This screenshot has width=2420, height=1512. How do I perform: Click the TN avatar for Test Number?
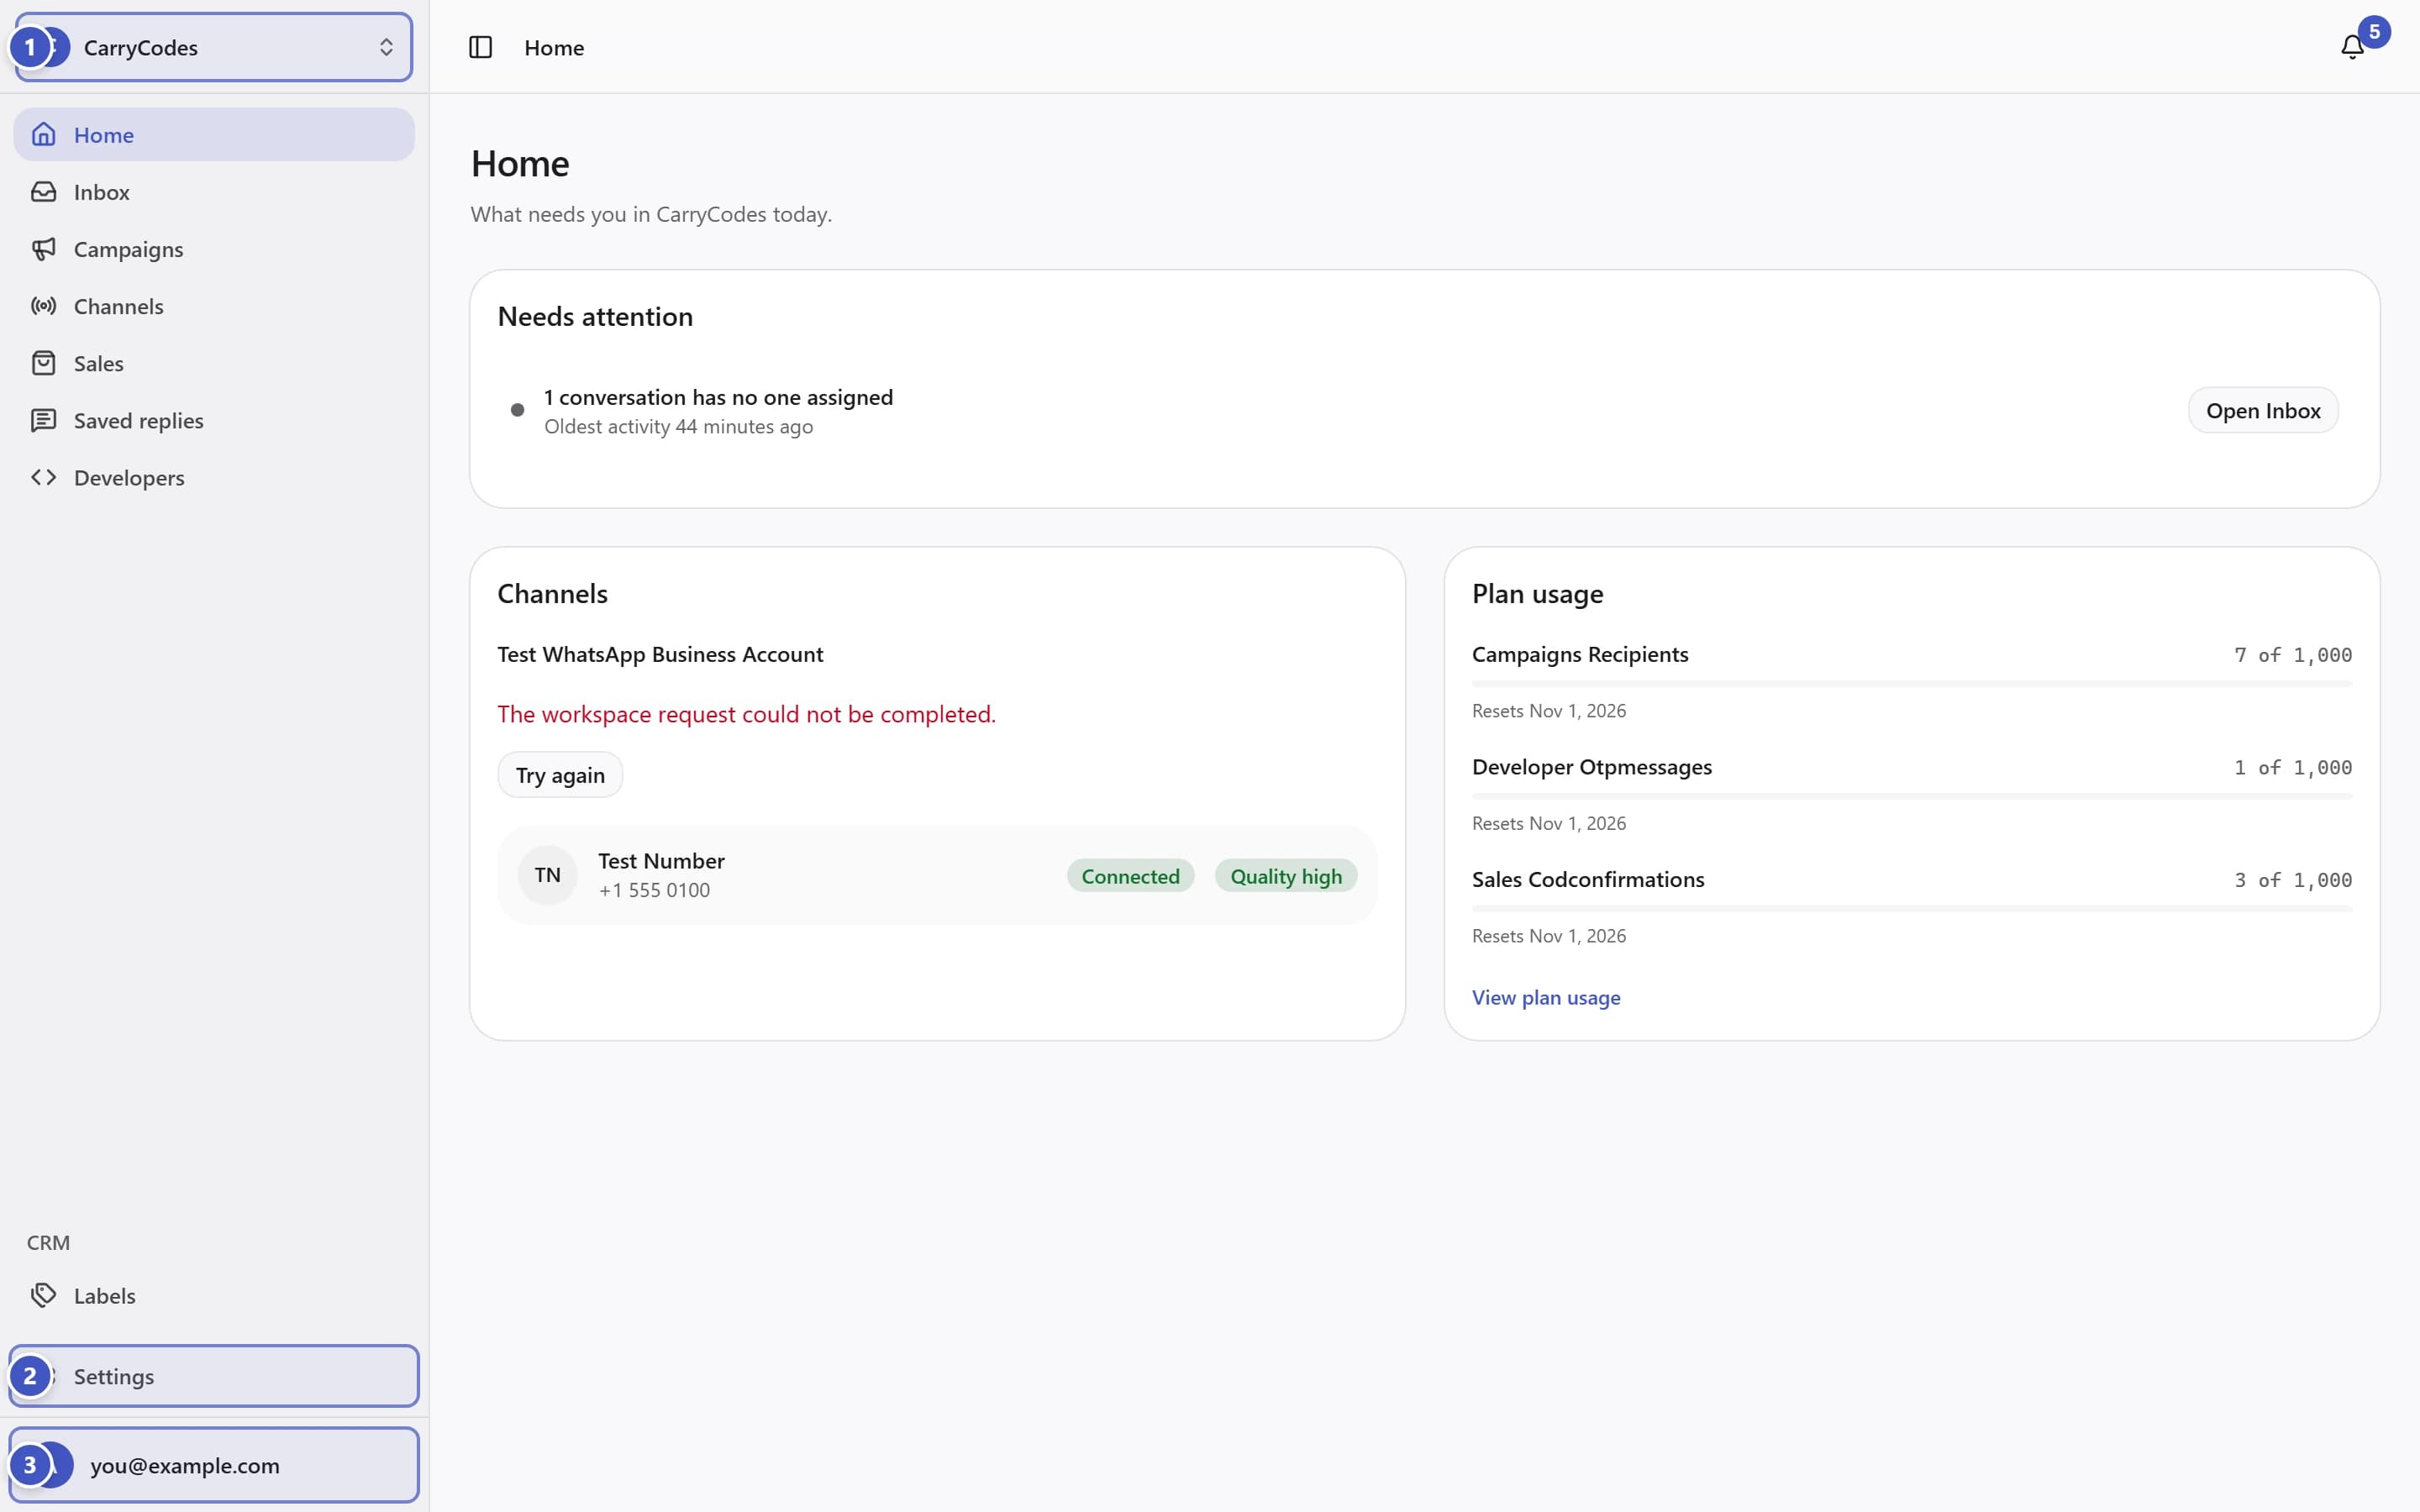(x=547, y=875)
